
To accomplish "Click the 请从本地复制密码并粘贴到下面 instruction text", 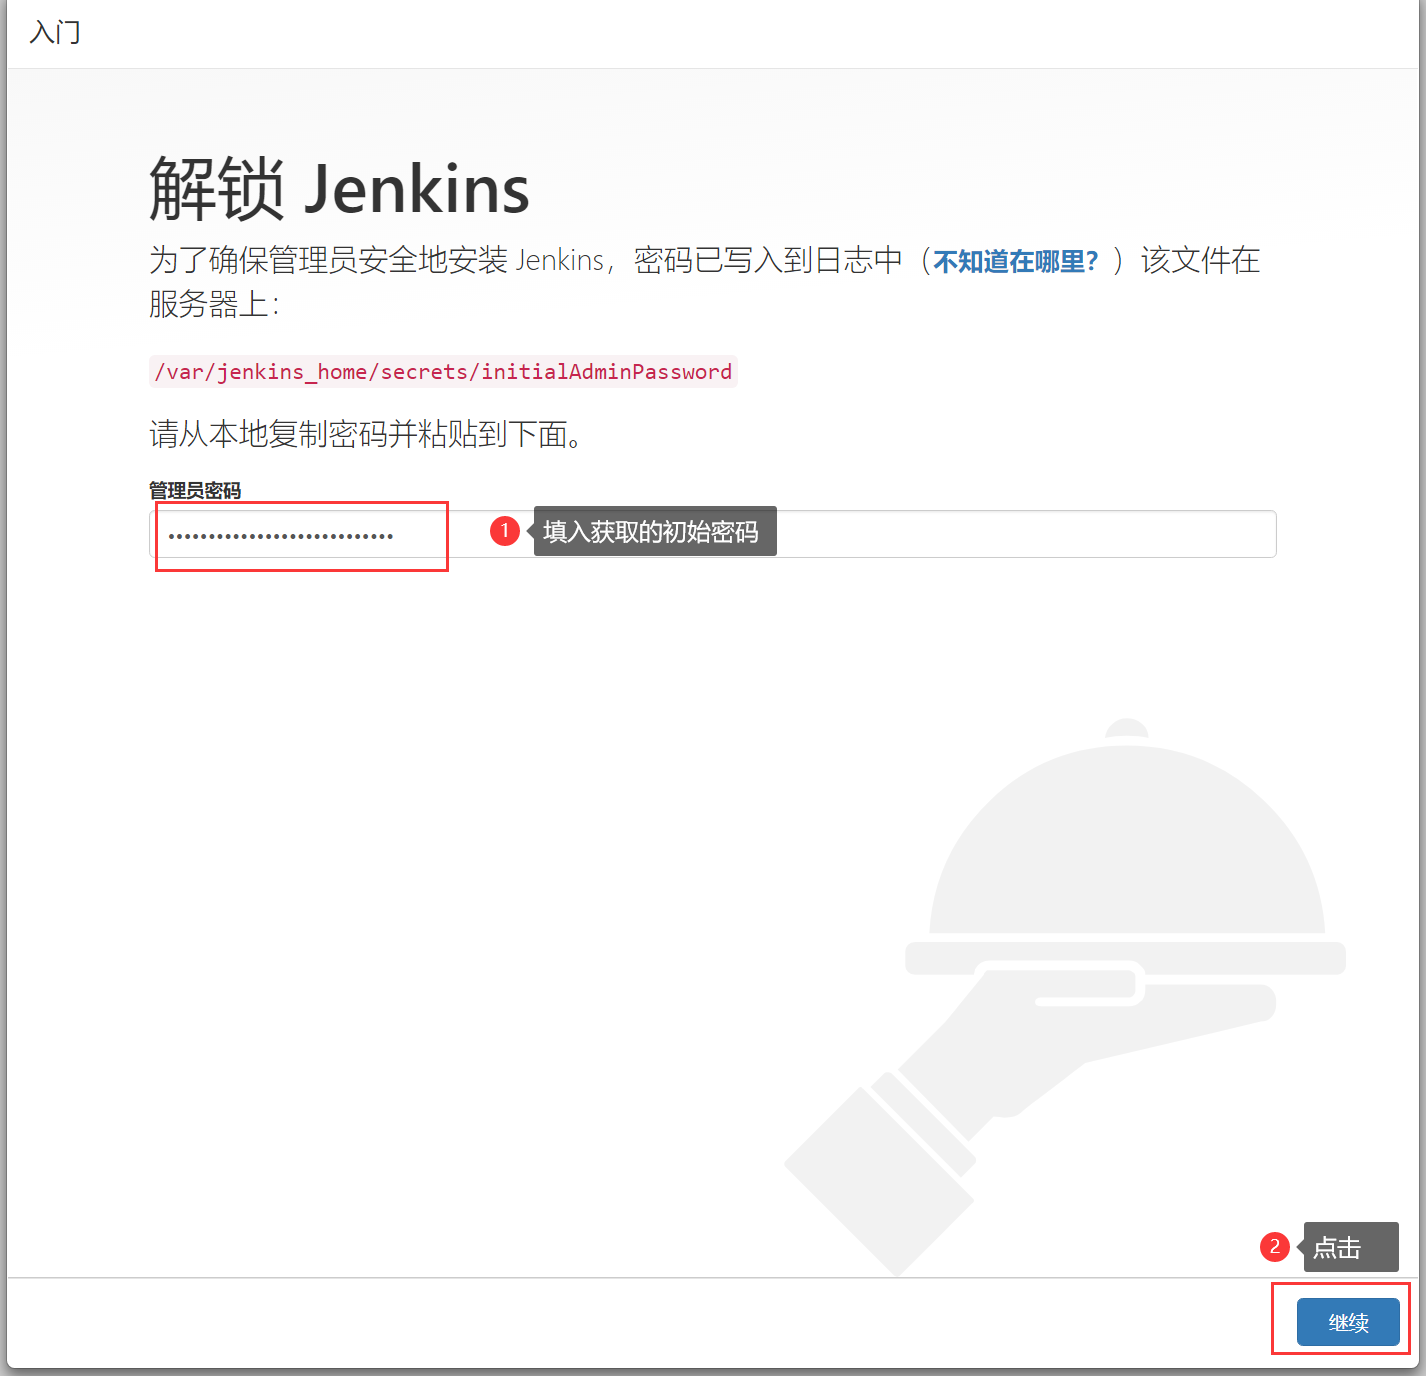I will tap(366, 434).
